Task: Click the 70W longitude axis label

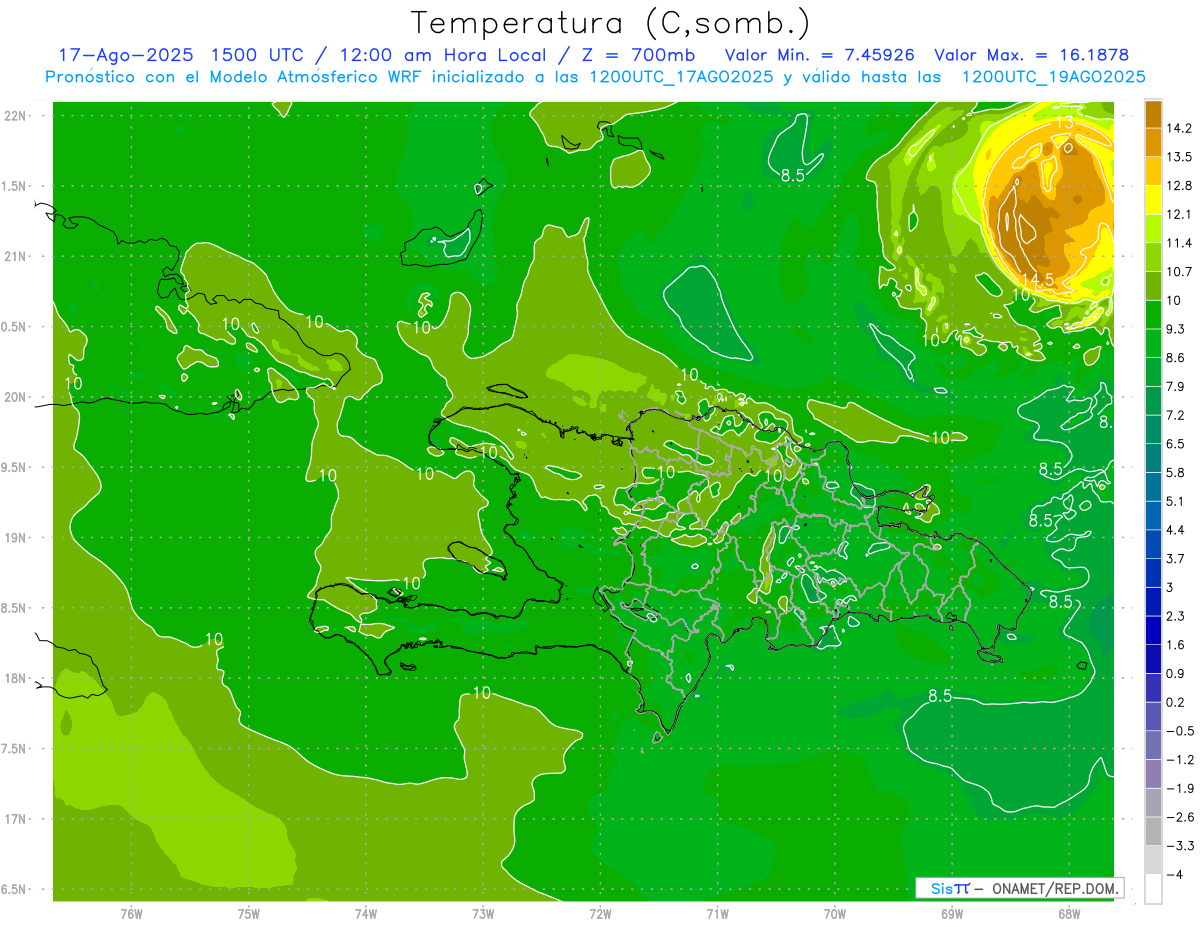Action: [x=835, y=914]
